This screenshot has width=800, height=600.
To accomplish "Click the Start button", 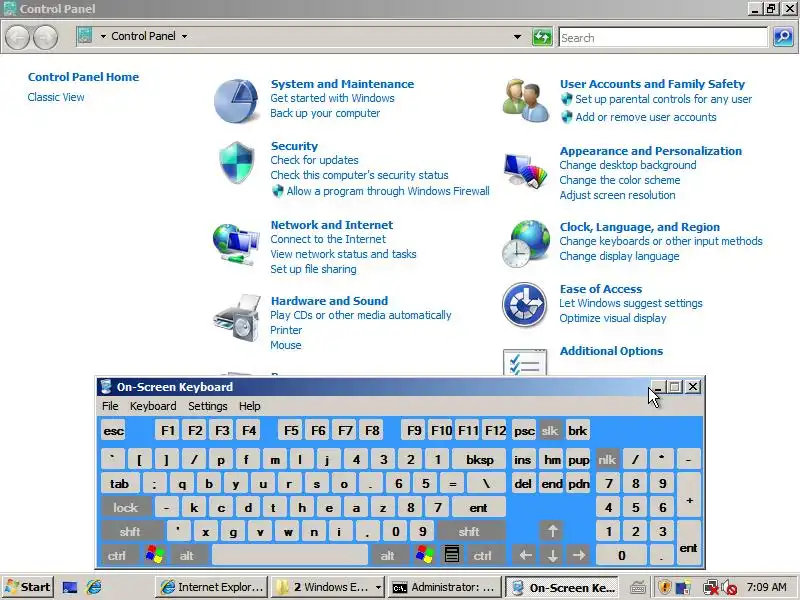I will [x=28, y=587].
